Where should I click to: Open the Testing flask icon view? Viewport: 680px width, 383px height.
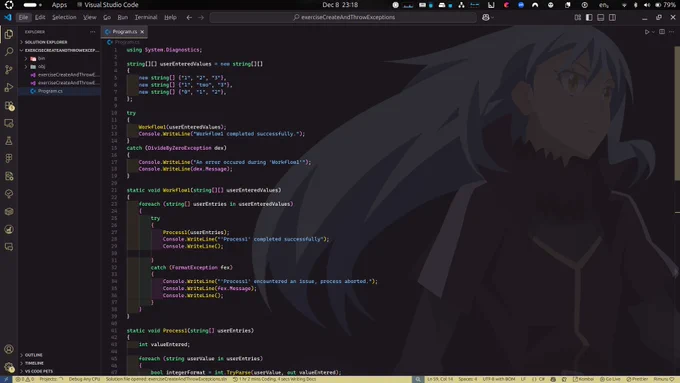pyautogui.click(x=9, y=141)
